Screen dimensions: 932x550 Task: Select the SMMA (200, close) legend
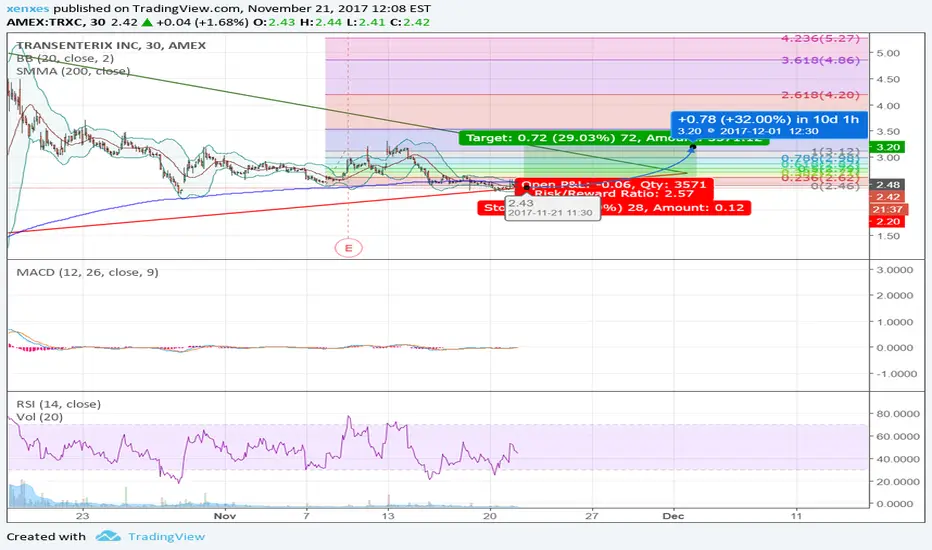[73, 71]
